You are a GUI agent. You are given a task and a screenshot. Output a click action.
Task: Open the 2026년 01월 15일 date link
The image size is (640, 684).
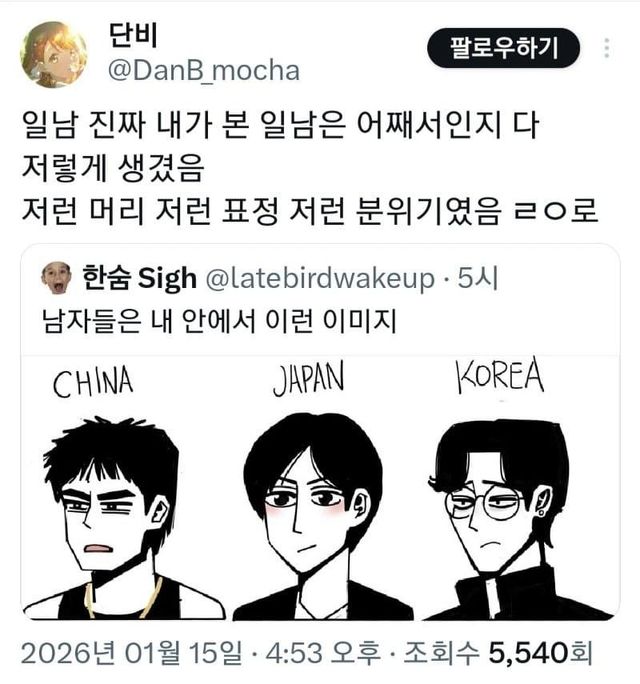coord(131,653)
